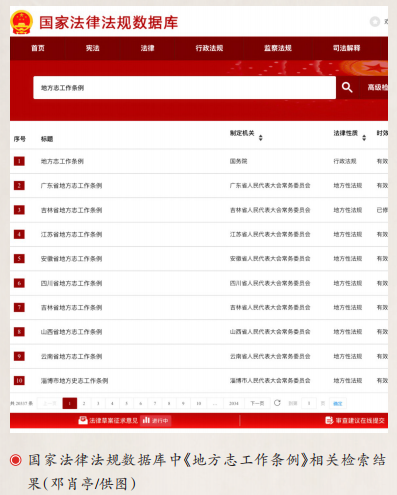Go to page 7 of results
397x495 pixels.
click(x=155, y=403)
